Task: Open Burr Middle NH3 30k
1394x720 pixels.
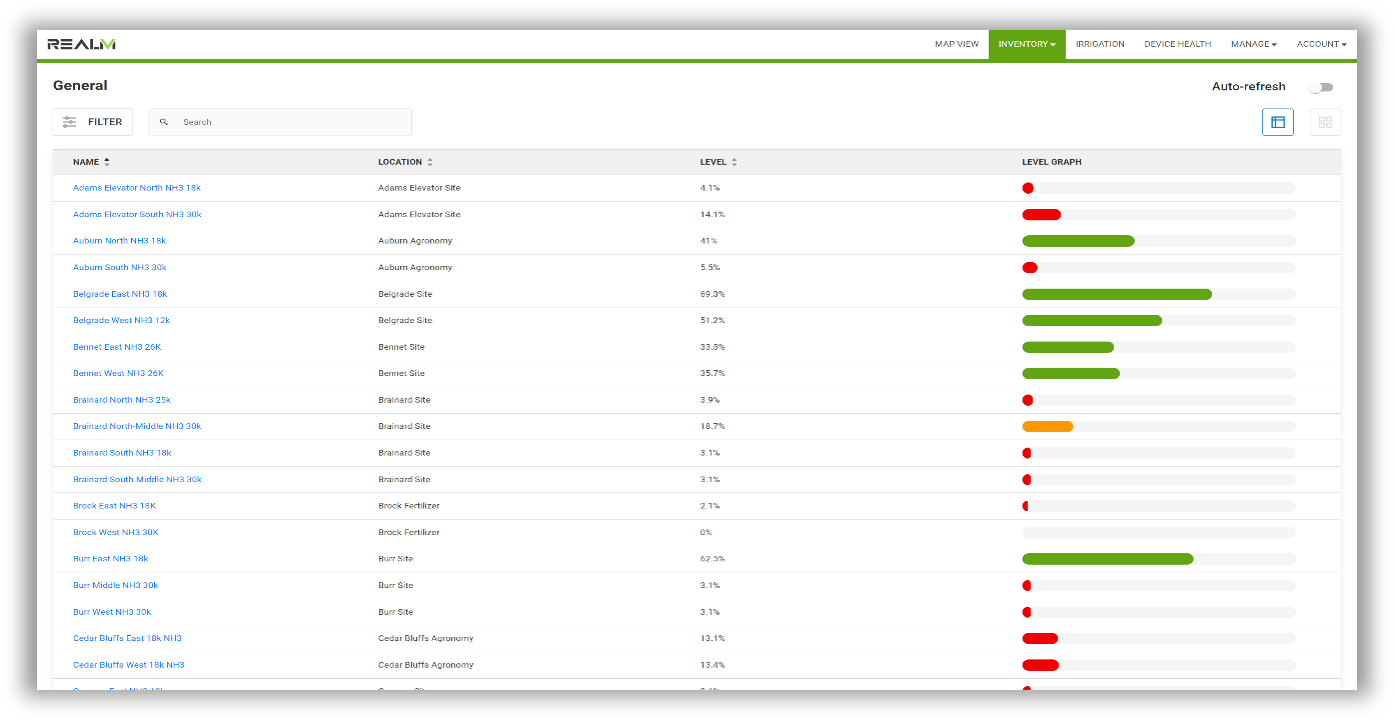Action: [x=116, y=585]
